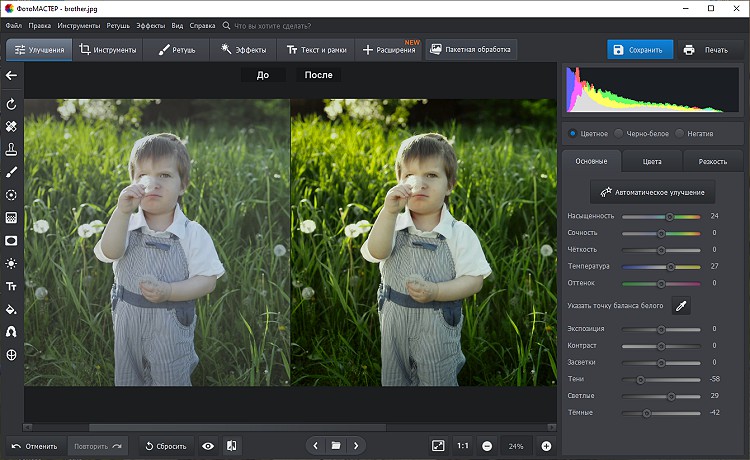
Task: Select the healing bandage tool
Action: coord(11,127)
